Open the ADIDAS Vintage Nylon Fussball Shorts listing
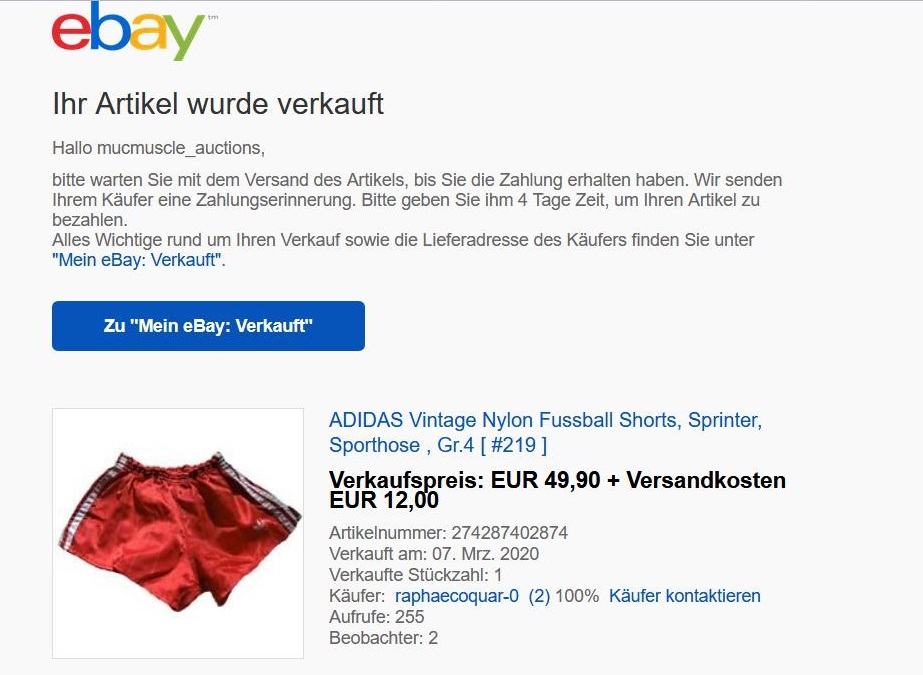 click(545, 433)
